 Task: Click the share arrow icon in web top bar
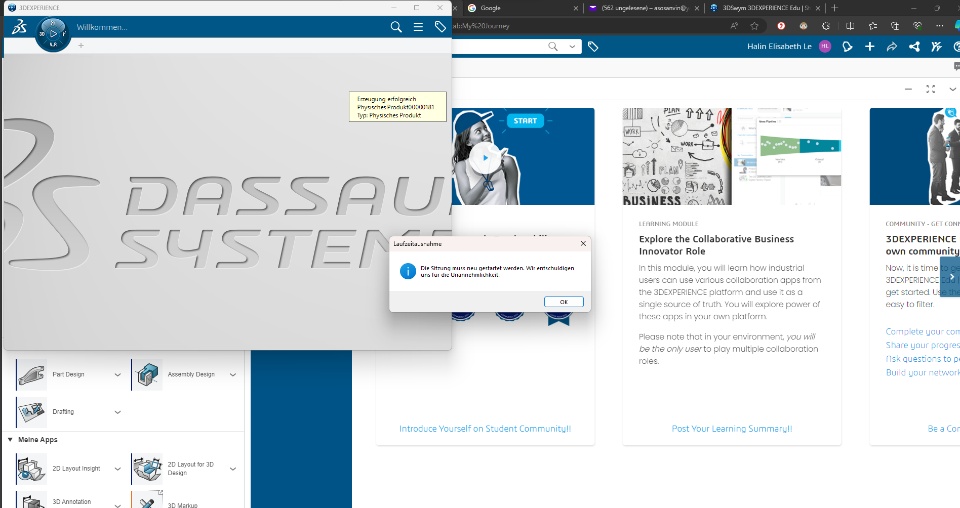(x=891, y=47)
